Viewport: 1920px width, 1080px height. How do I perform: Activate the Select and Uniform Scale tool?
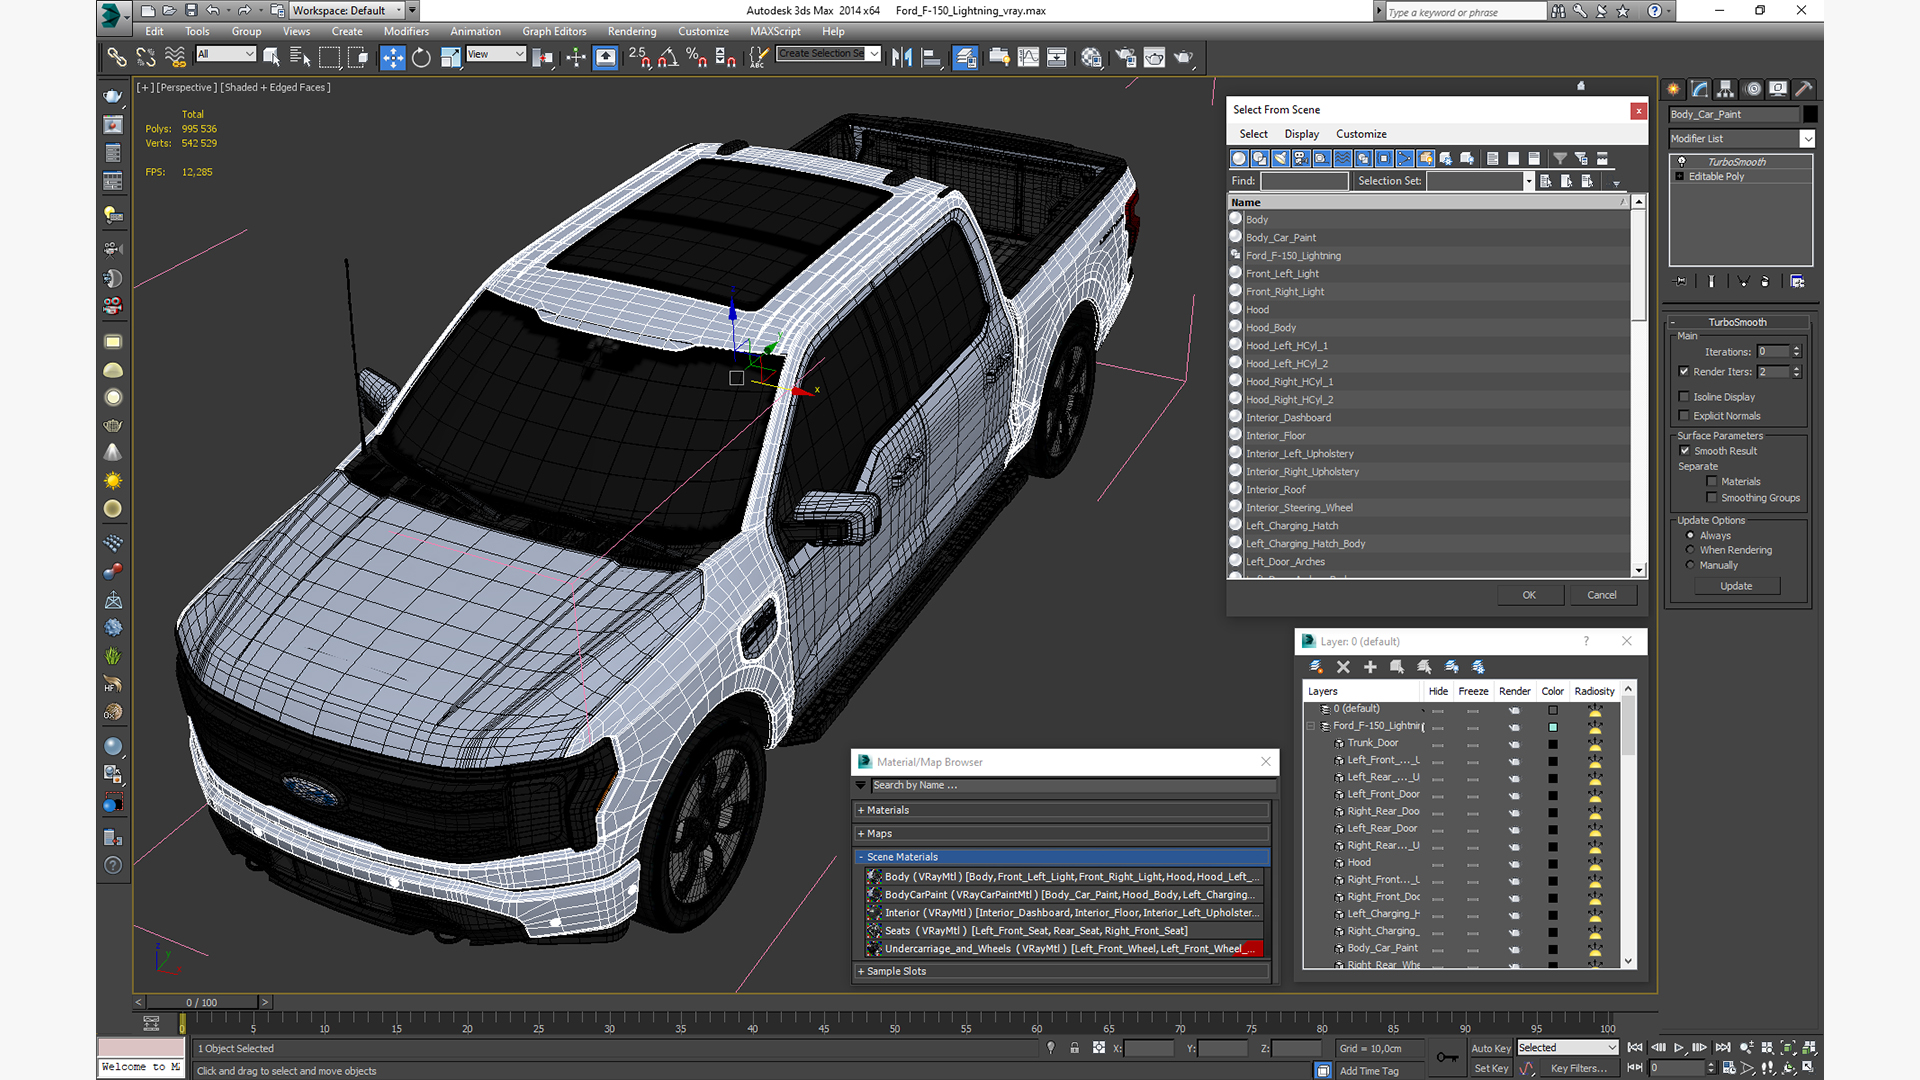451,57
